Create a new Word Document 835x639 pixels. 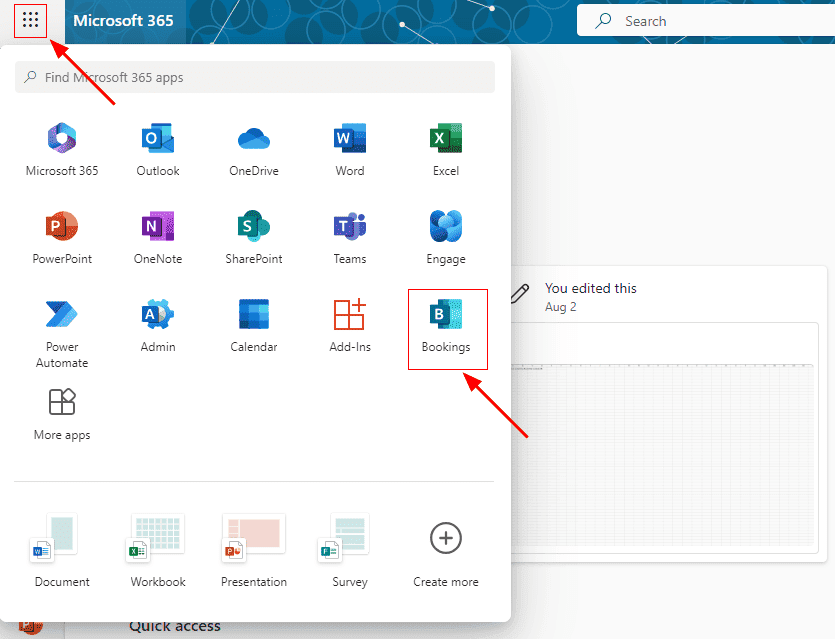(62, 550)
